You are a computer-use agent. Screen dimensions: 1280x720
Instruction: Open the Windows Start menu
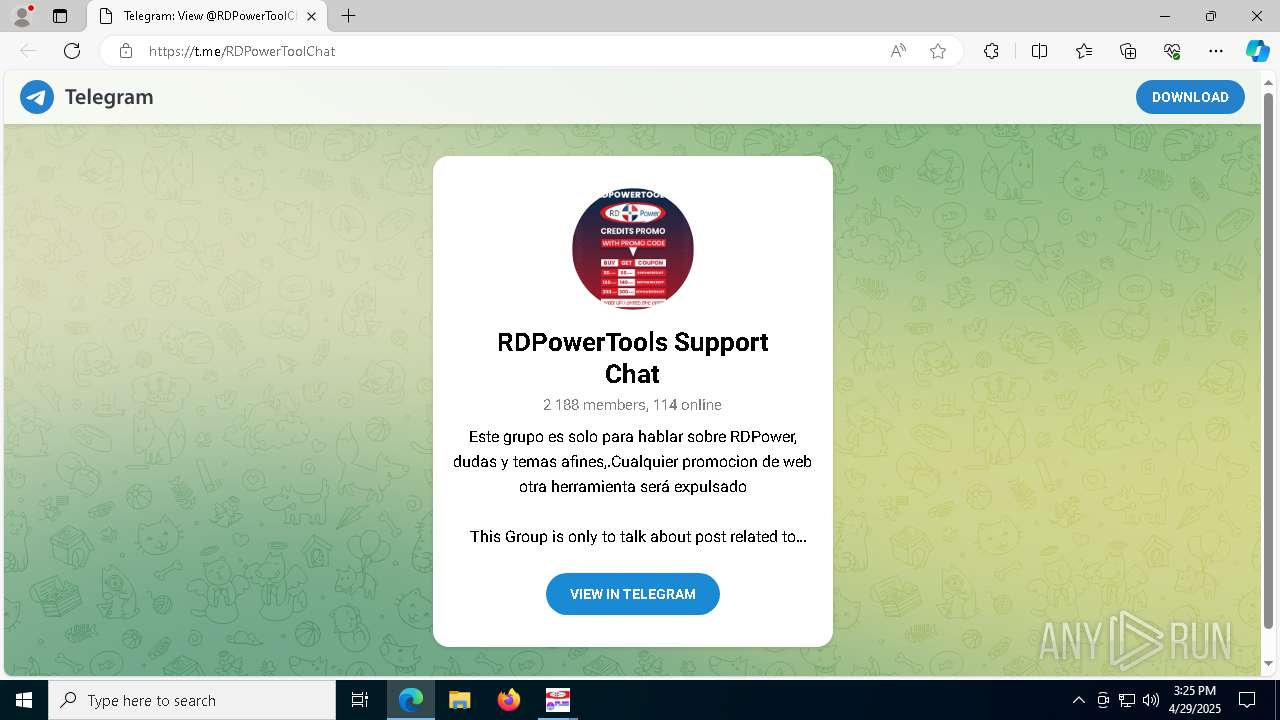[24, 700]
